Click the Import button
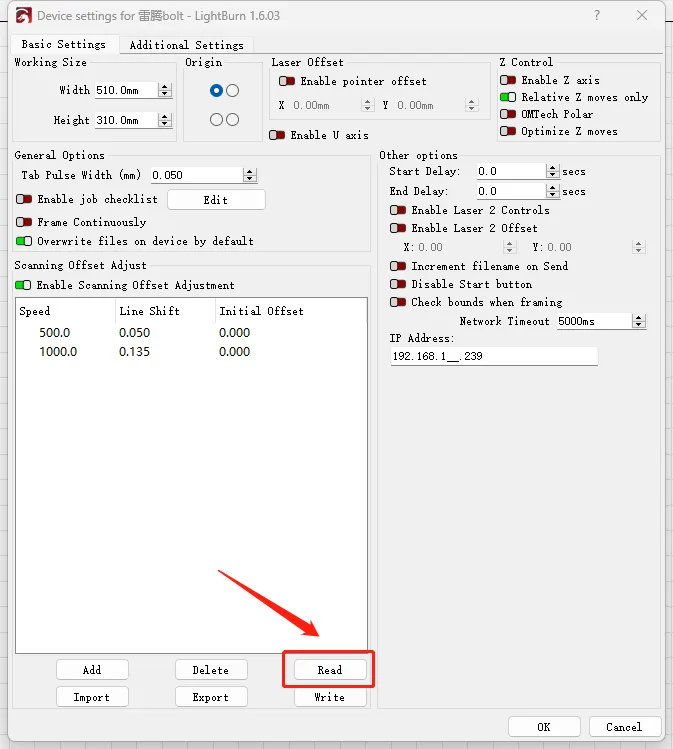Image resolution: width=673 pixels, height=749 pixels. pos(92,697)
